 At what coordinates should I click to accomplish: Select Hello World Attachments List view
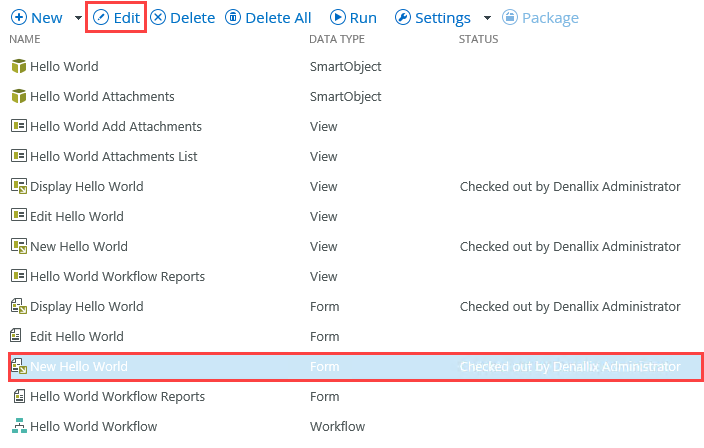(114, 157)
